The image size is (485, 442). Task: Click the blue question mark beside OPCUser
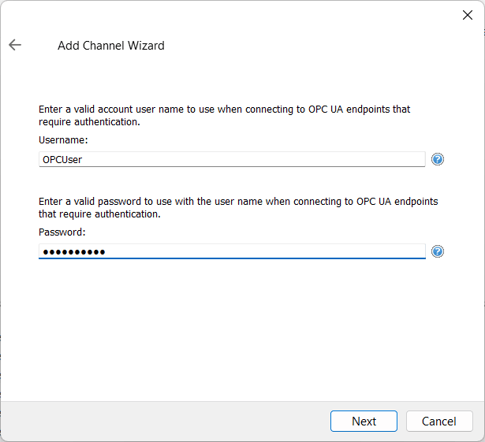pos(437,159)
